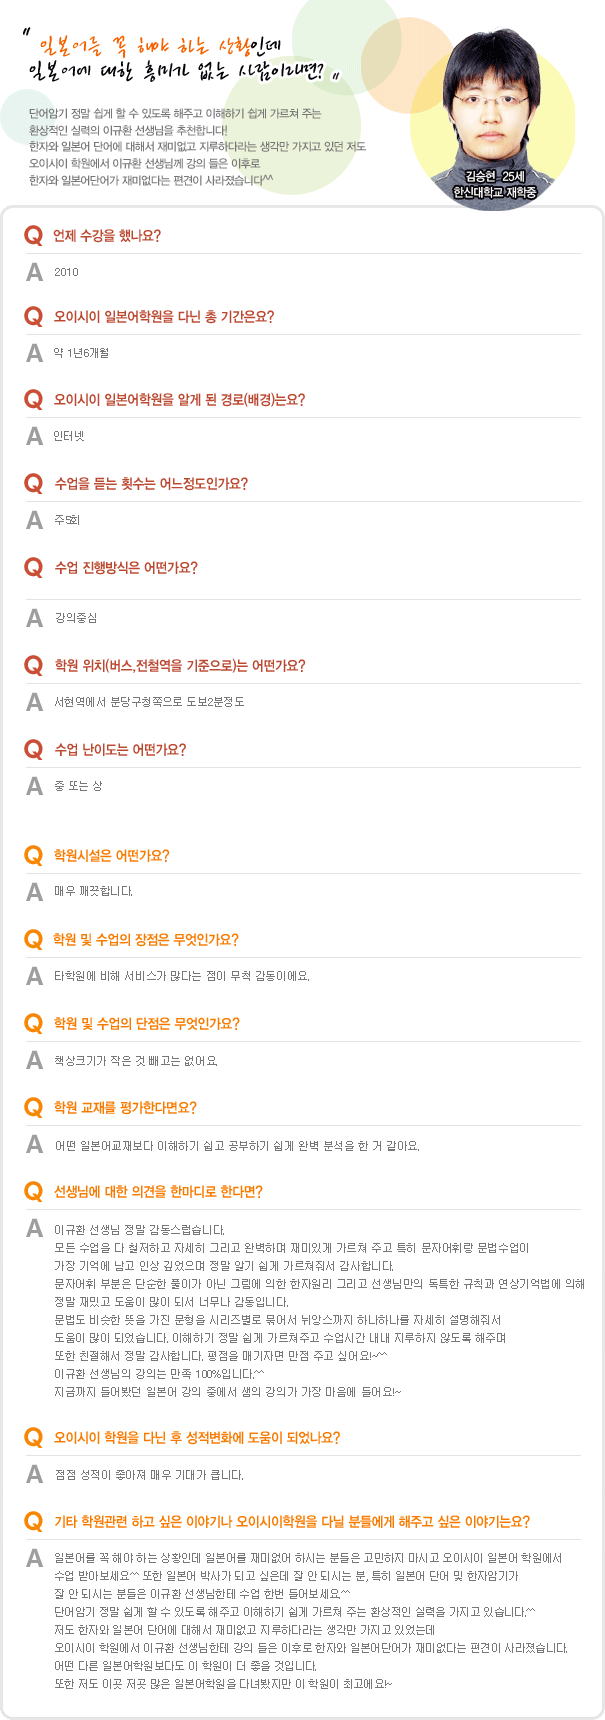This screenshot has width=605, height=1720.
Task: Click question '오이시이 일본어학원을 다닌 총 기간은요?'
Action: 164,317
